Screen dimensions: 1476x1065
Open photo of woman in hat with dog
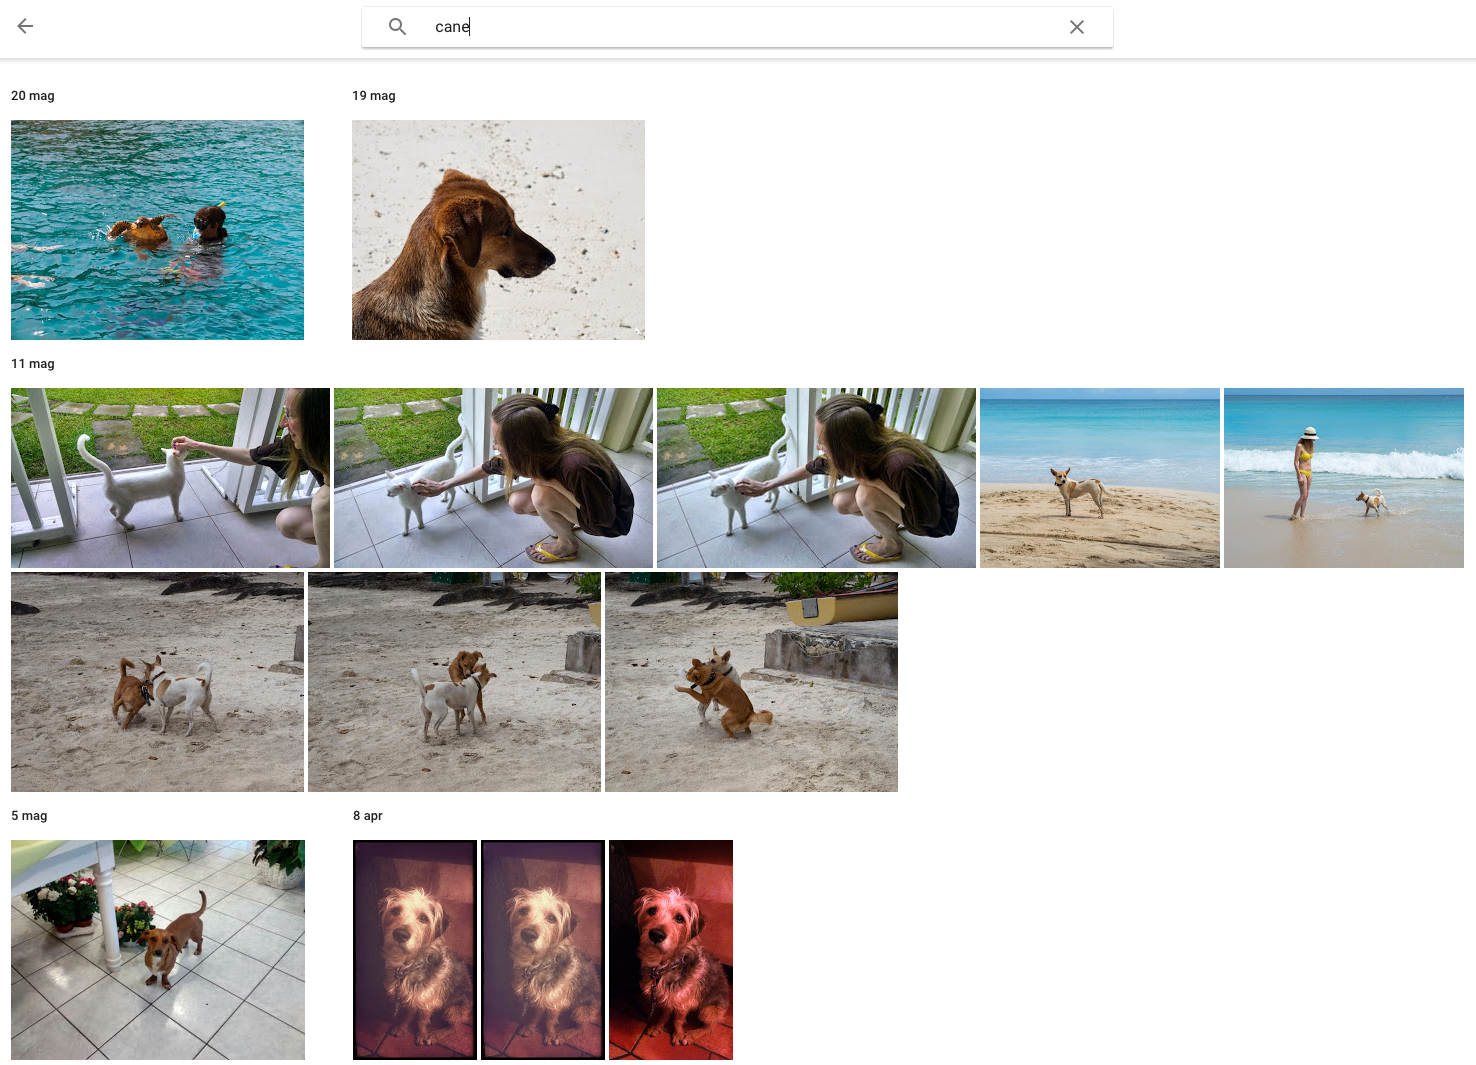(x=1343, y=478)
